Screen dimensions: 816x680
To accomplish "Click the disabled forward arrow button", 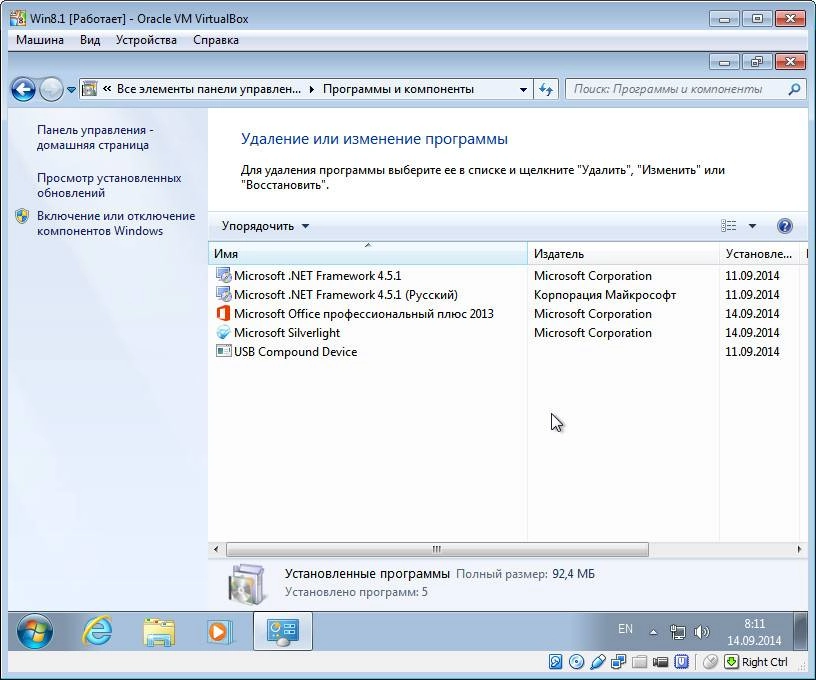I will 51,89.
